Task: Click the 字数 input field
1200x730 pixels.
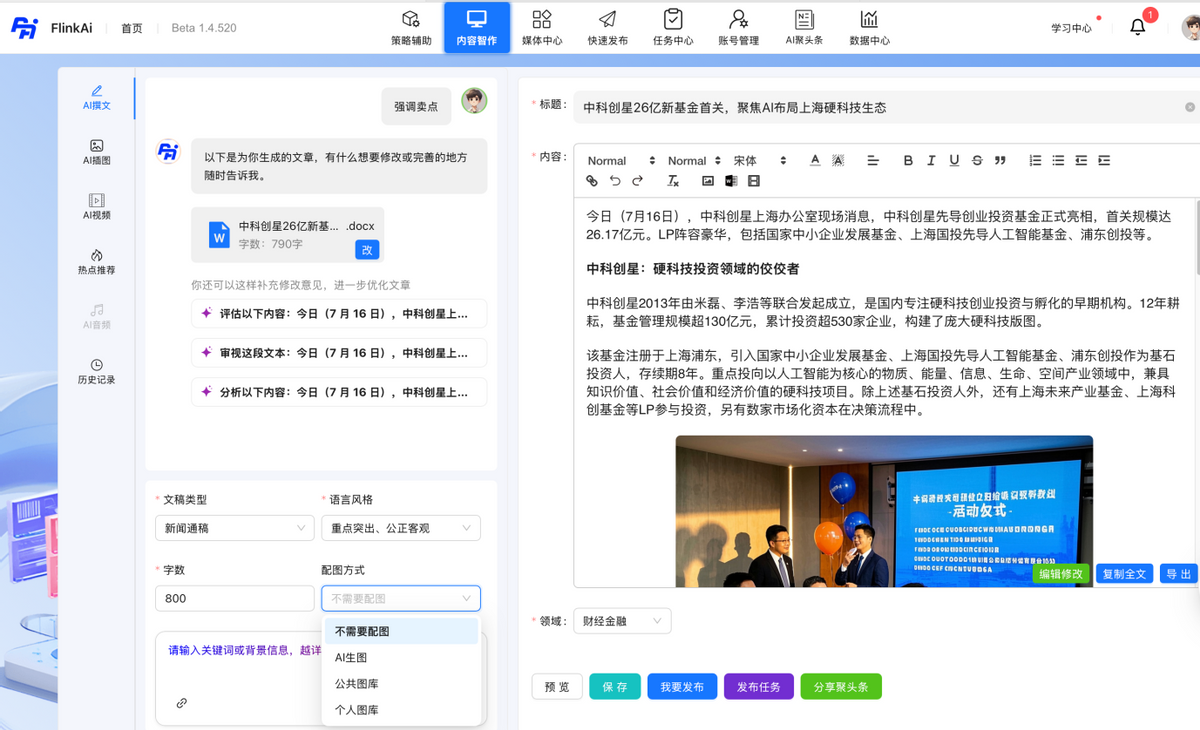Action: [x=235, y=598]
